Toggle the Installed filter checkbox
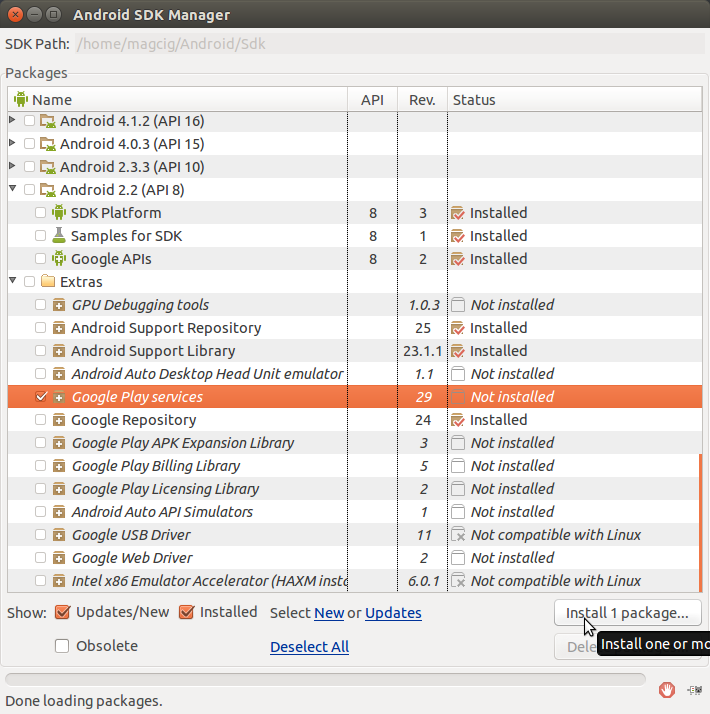Screen dimensions: 710x714 [x=186, y=612]
